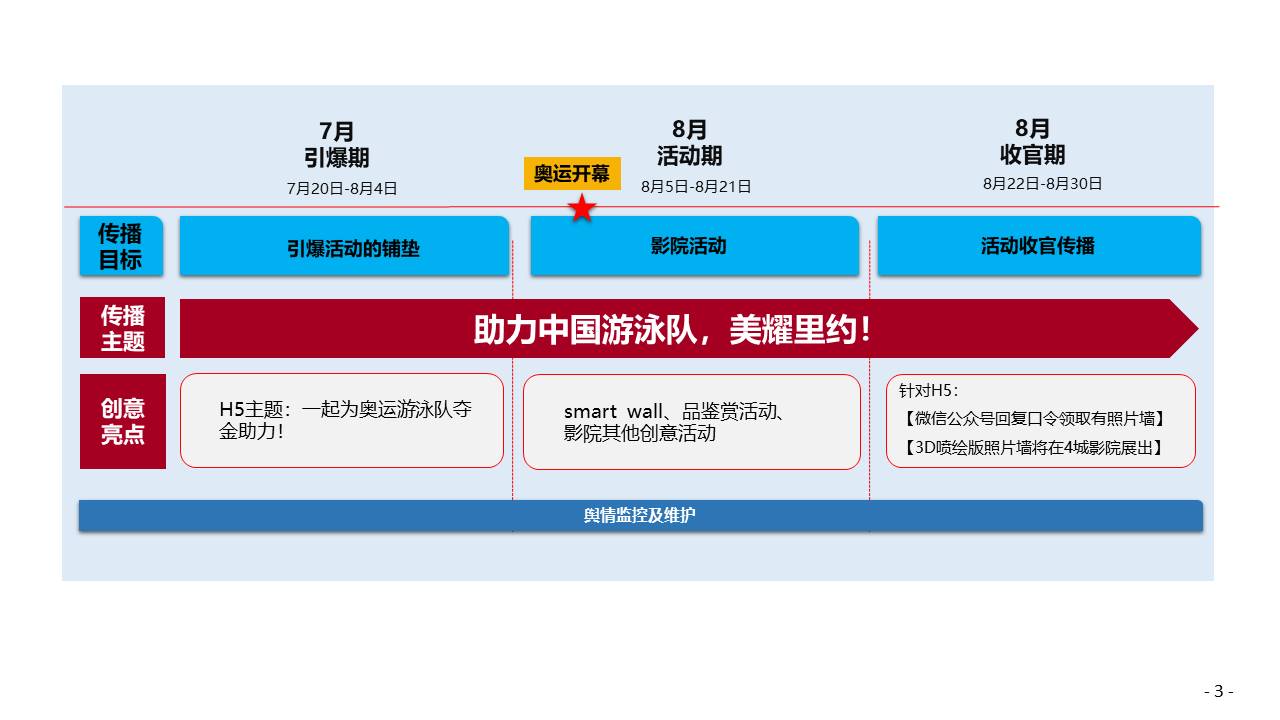1280x720 pixels.
Task: Click the 创意亮点 red label
Action: click(x=123, y=421)
